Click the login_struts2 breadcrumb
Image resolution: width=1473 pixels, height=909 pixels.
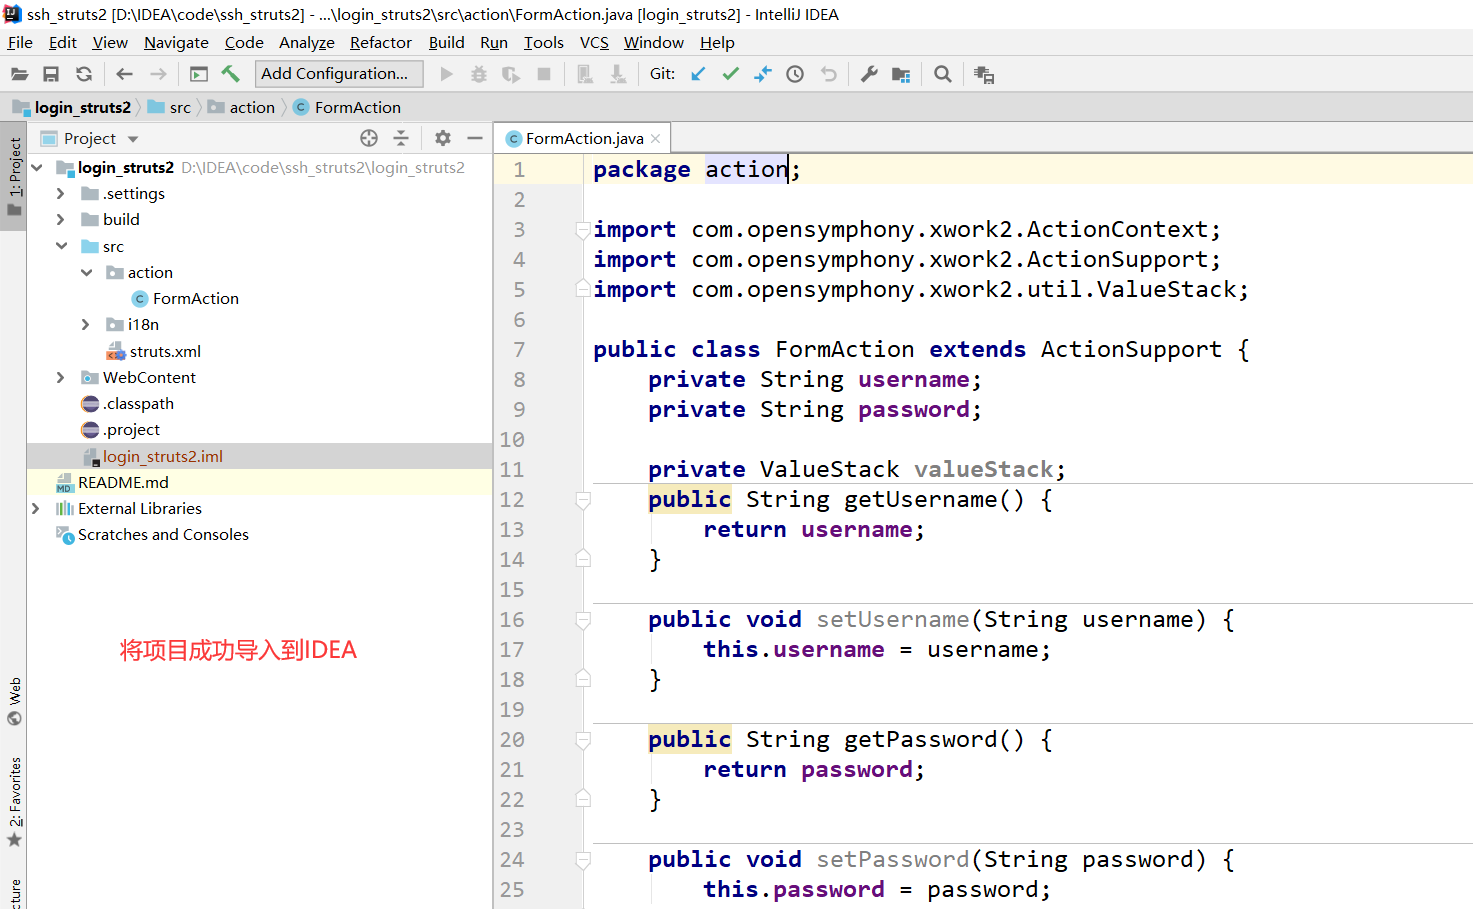click(72, 107)
